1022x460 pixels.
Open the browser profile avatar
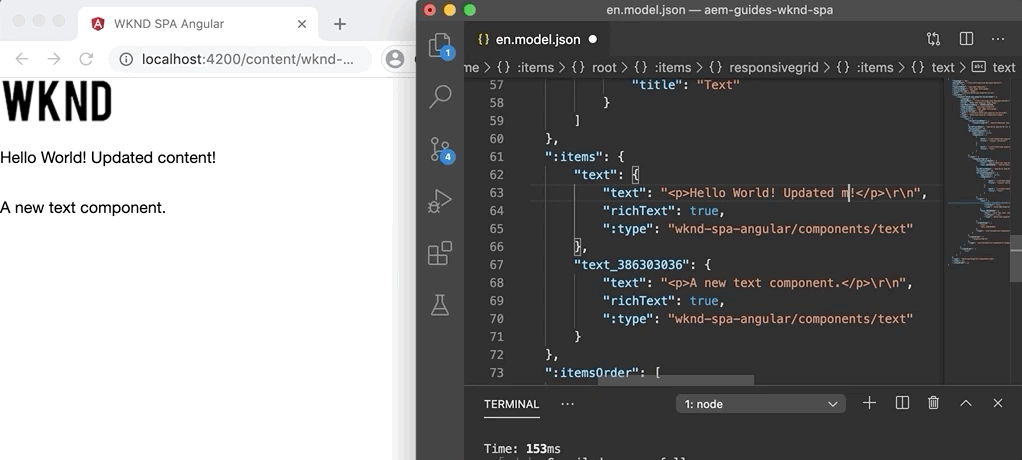(x=395, y=59)
